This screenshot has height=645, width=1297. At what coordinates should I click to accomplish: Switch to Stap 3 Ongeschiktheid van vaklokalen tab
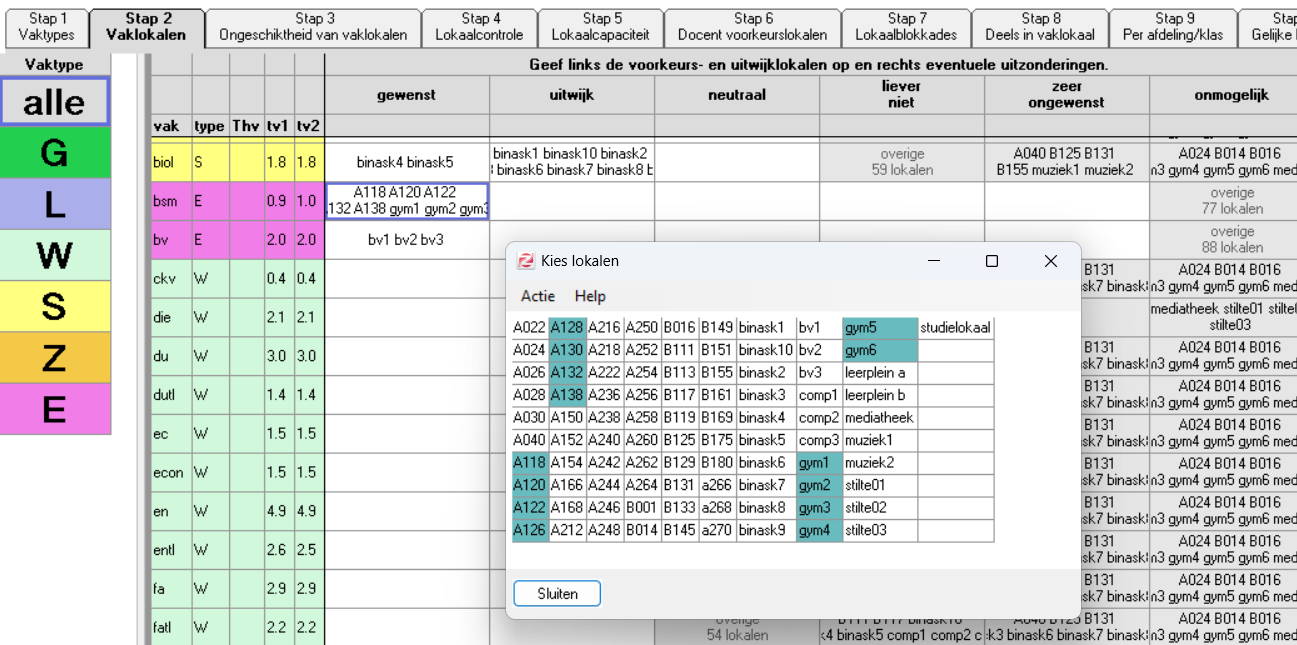[314, 27]
